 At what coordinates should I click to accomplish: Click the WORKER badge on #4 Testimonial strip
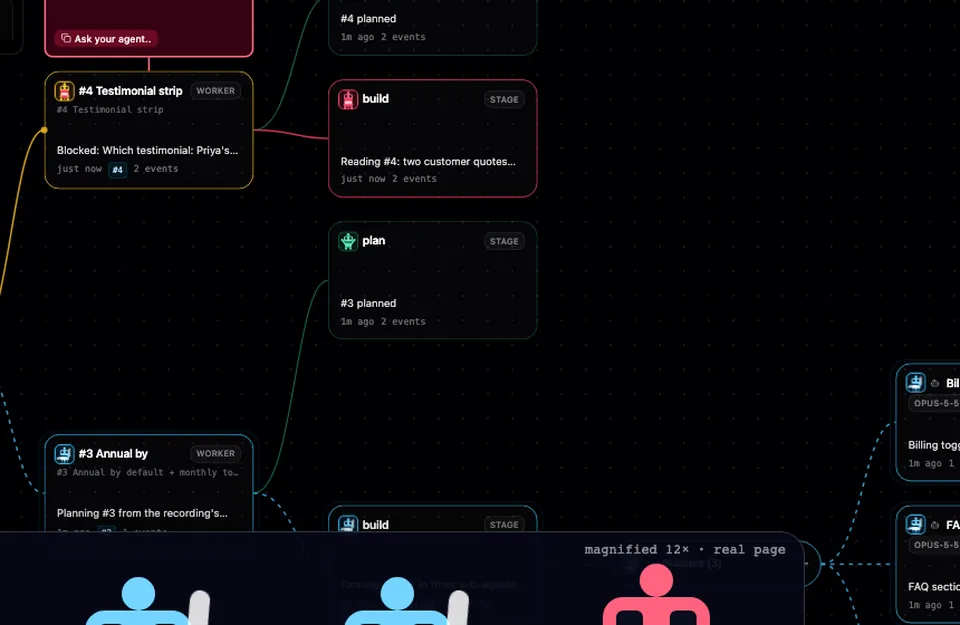[216, 91]
